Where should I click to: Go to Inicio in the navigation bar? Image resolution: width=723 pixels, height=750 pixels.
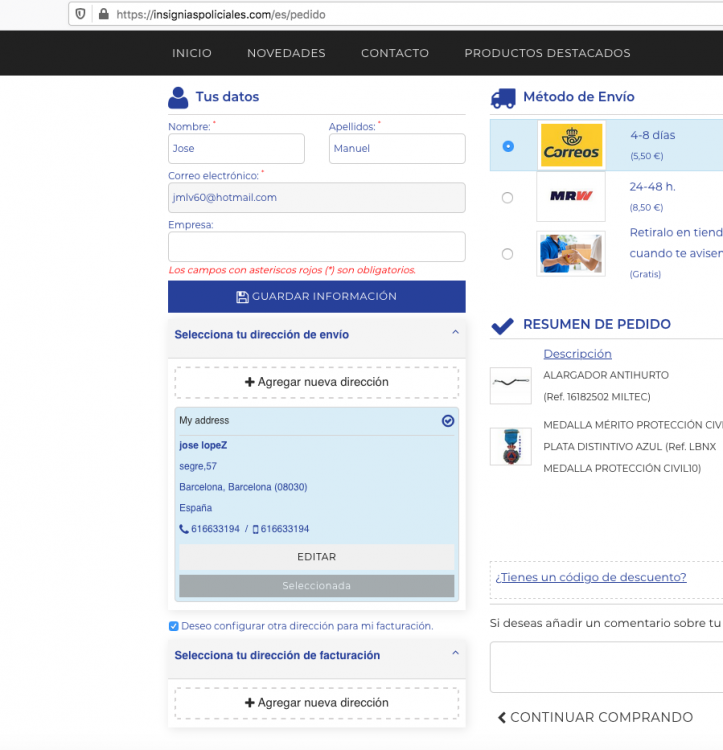coord(192,53)
